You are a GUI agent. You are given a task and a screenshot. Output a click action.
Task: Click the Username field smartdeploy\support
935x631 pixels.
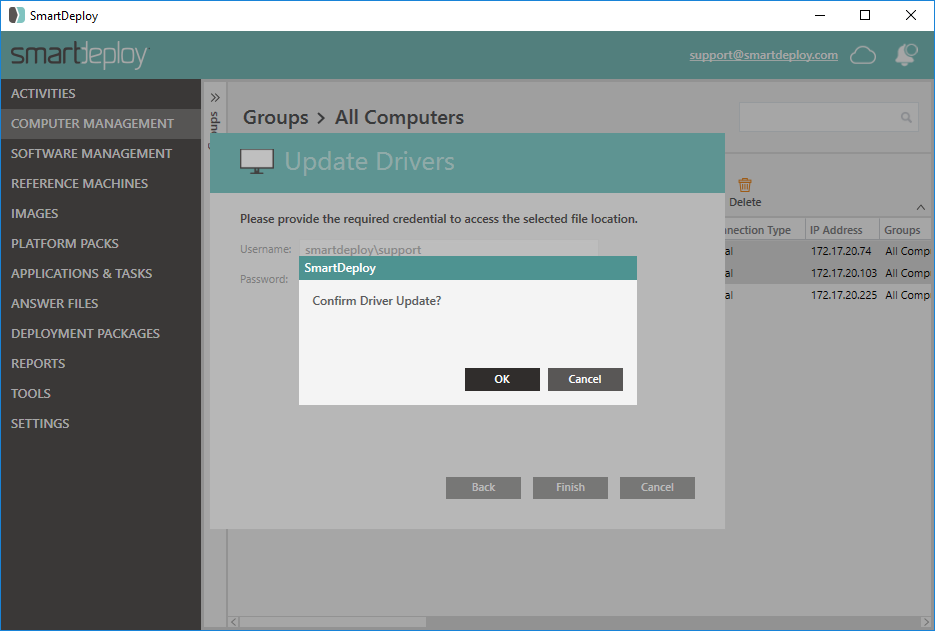(x=448, y=248)
